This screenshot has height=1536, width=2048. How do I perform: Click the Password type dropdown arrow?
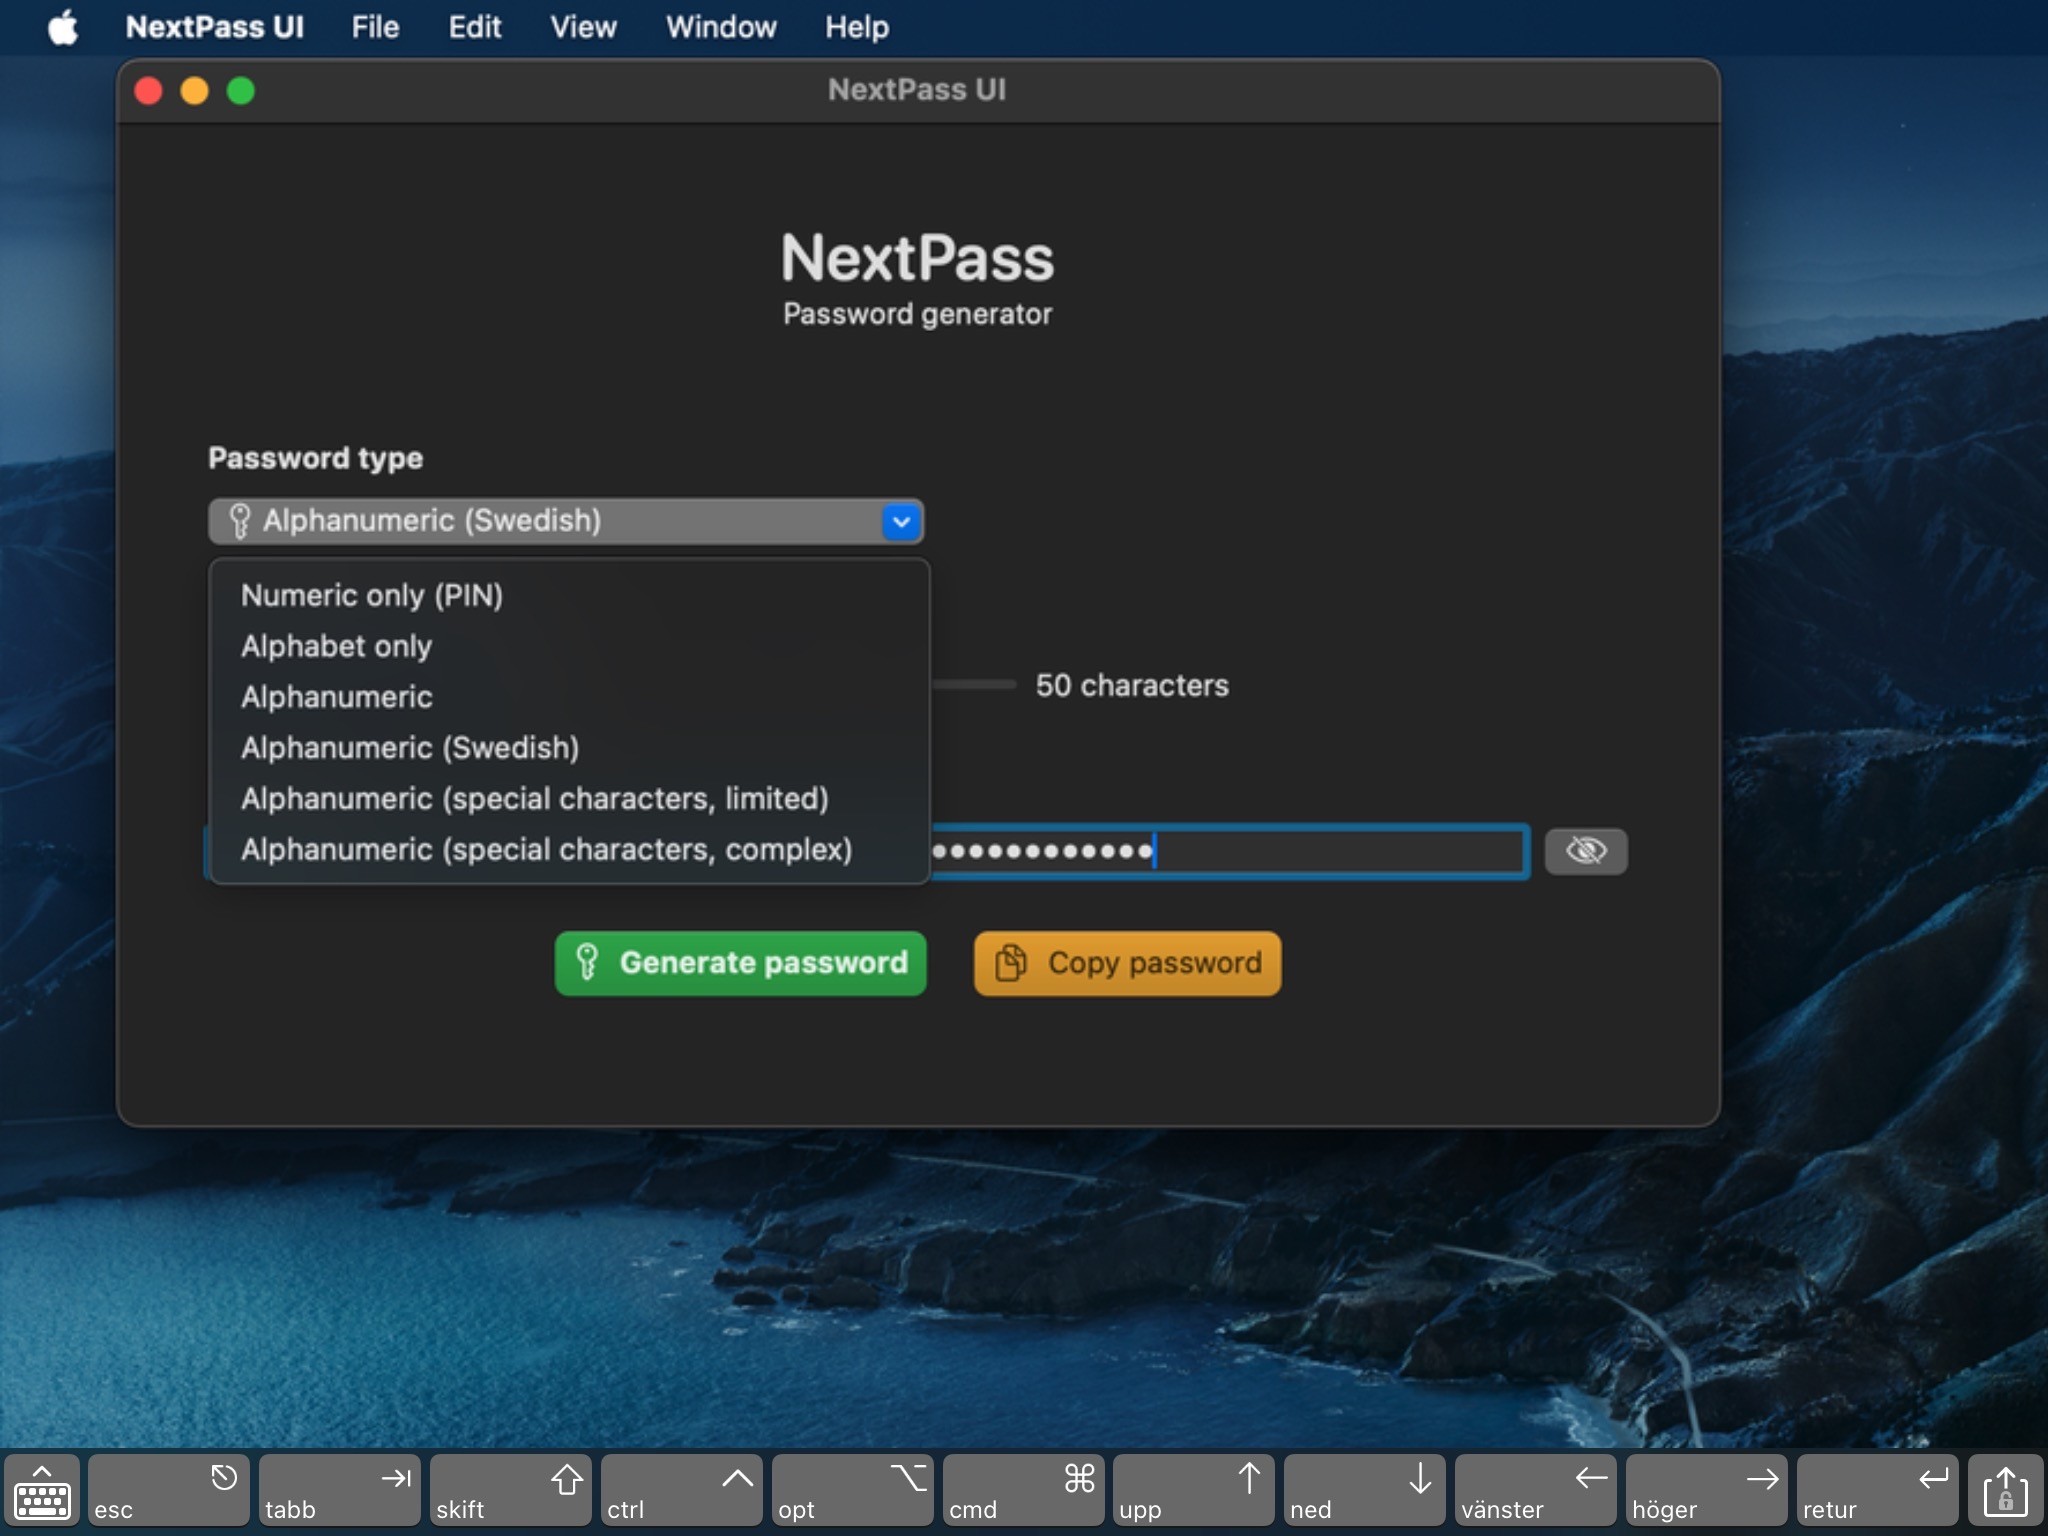(901, 521)
